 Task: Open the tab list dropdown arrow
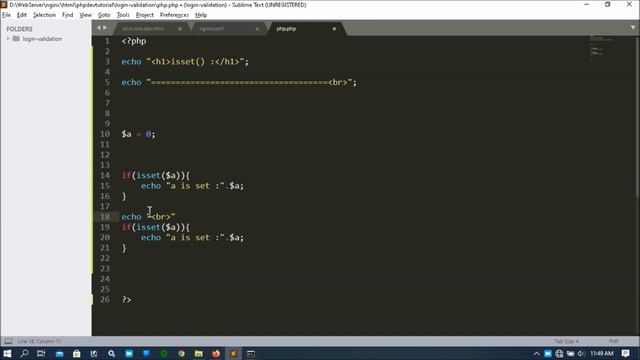tap(633, 28)
